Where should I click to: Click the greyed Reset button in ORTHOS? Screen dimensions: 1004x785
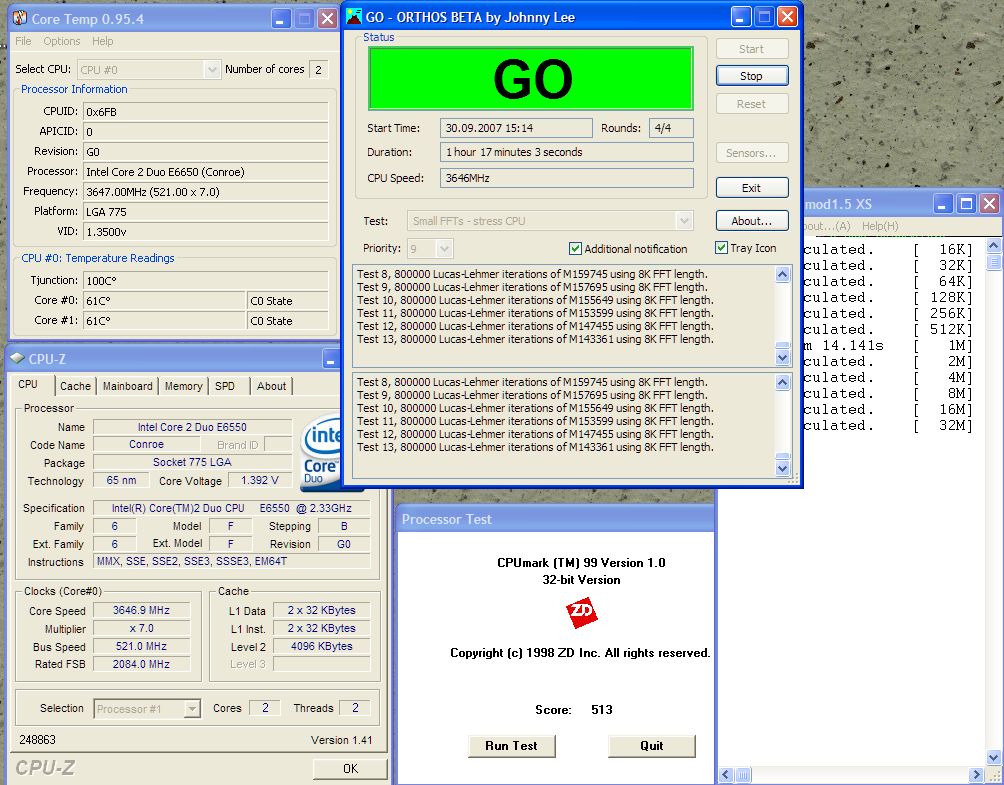point(752,104)
